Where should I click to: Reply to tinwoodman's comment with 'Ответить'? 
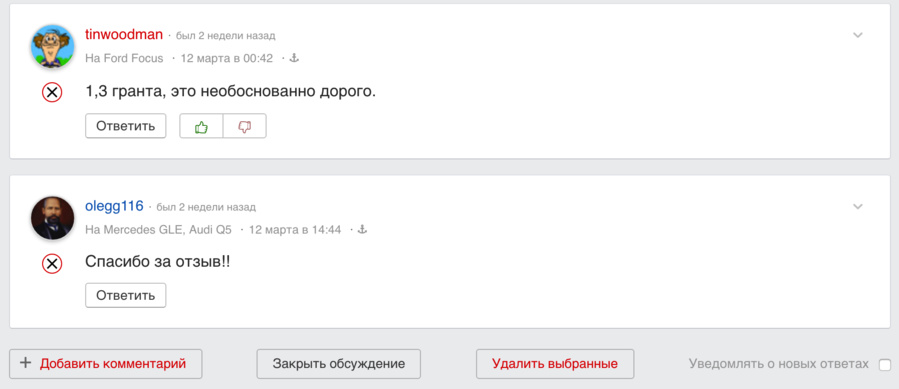(126, 126)
